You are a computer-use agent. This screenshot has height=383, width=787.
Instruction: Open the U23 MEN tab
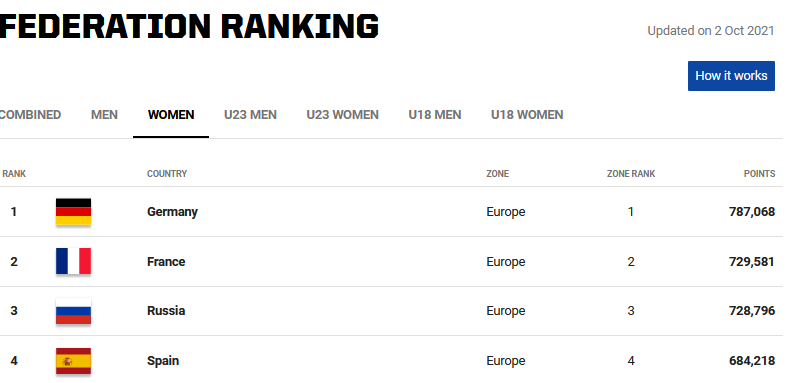pyautogui.click(x=250, y=115)
